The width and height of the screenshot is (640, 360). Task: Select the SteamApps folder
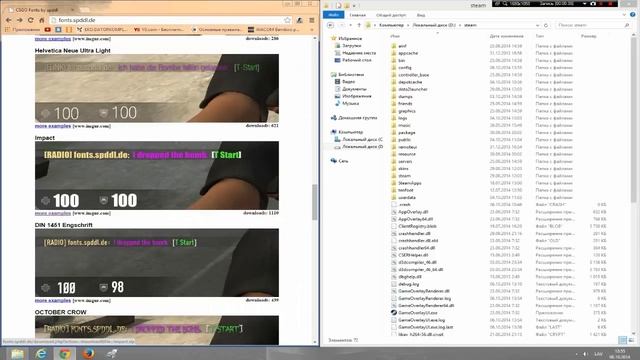[x=409, y=183]
